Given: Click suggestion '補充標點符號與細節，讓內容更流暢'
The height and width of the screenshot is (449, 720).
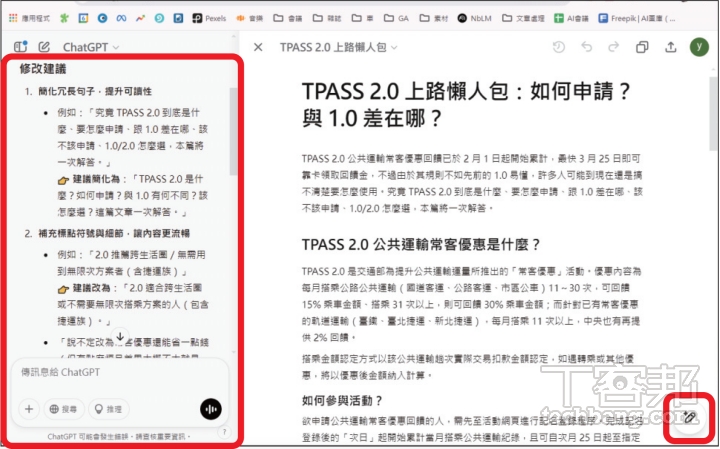Looking at the screenshot, I should click(114, 233).
